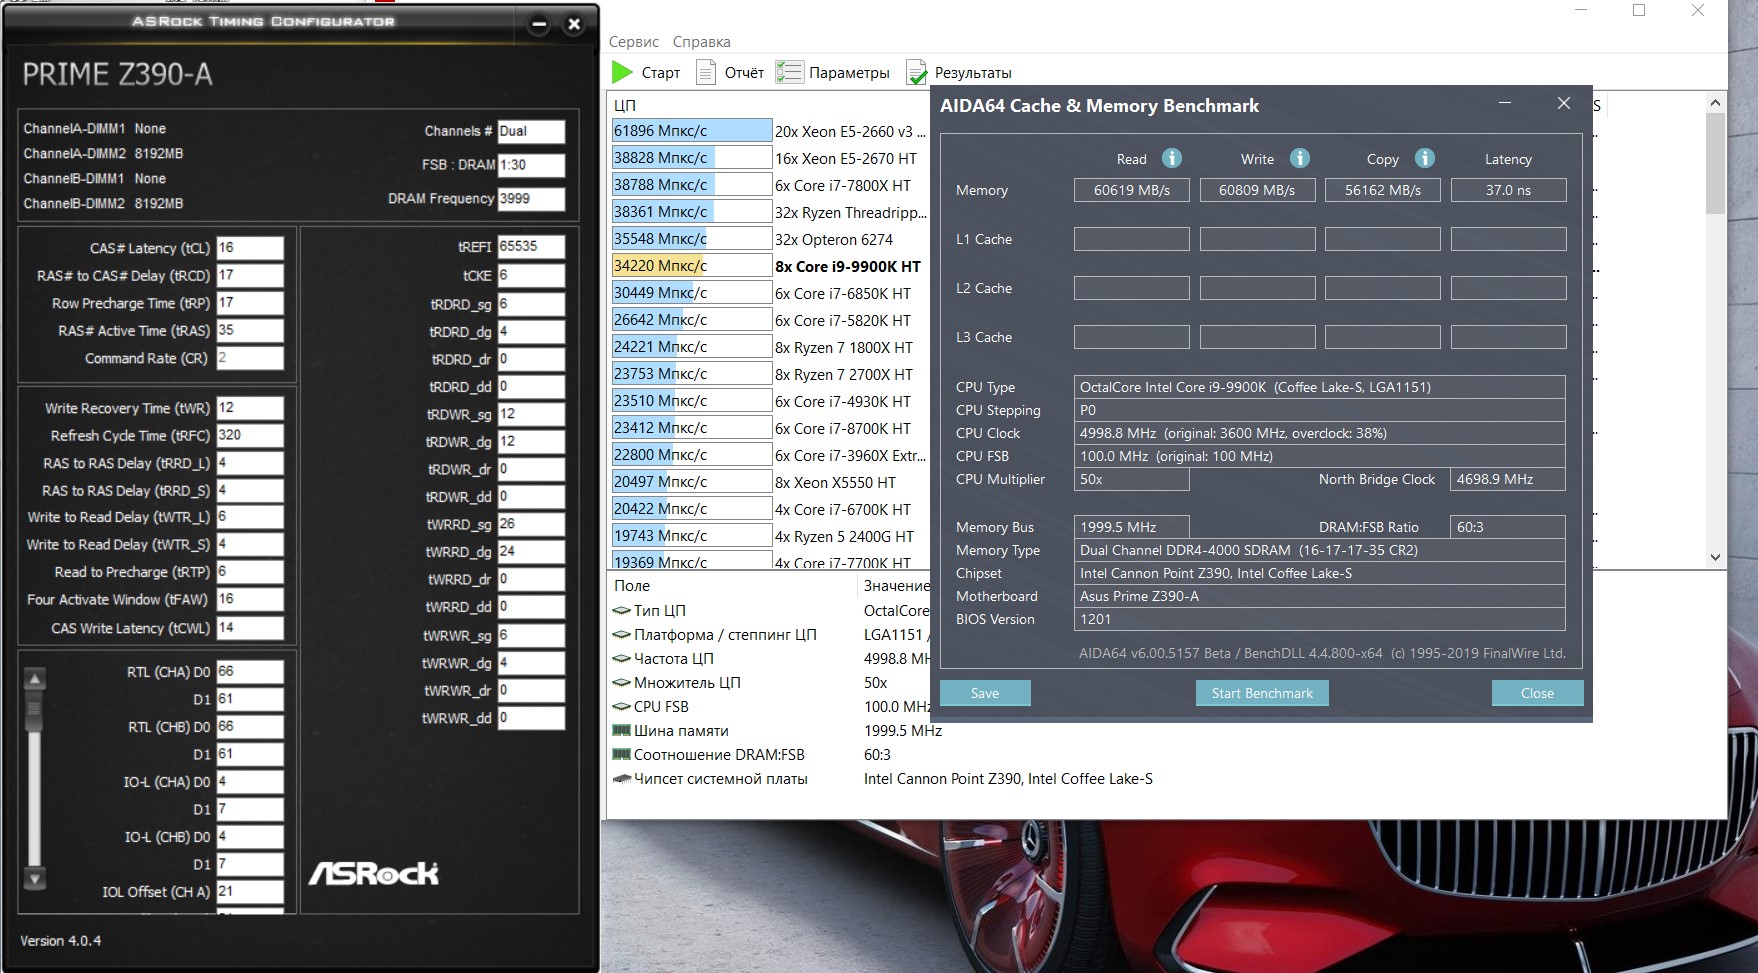Minimize the Cache & Memory Benchmark dialog

point(1505,103)
